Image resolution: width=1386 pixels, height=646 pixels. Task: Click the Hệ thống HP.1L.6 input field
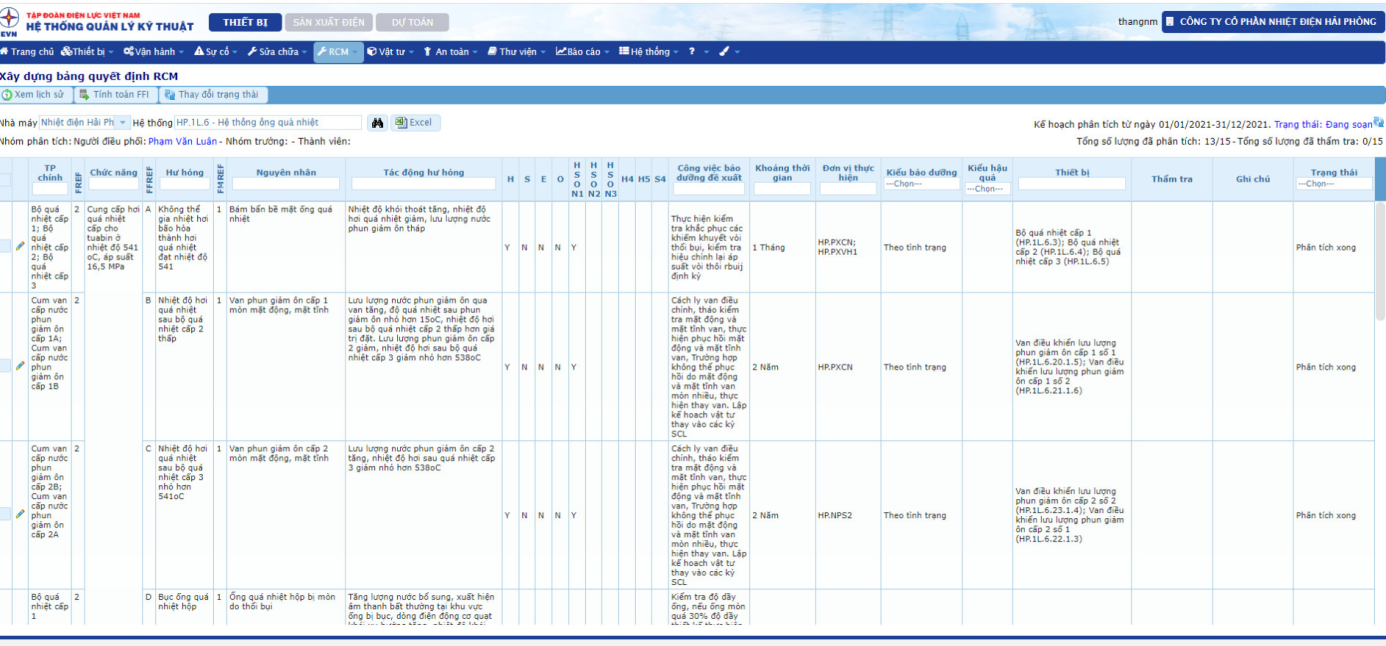pos(268,123)
